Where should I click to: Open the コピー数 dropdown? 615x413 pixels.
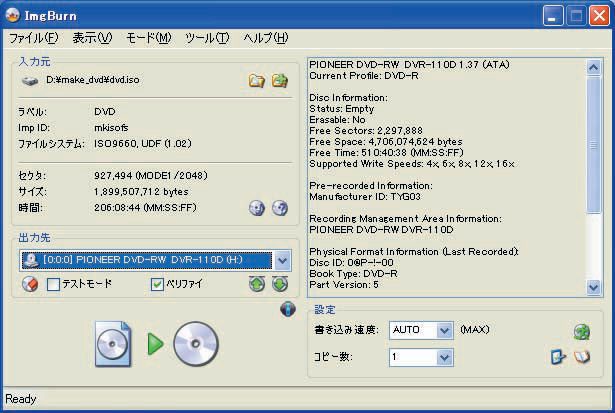tap(444, 357)
